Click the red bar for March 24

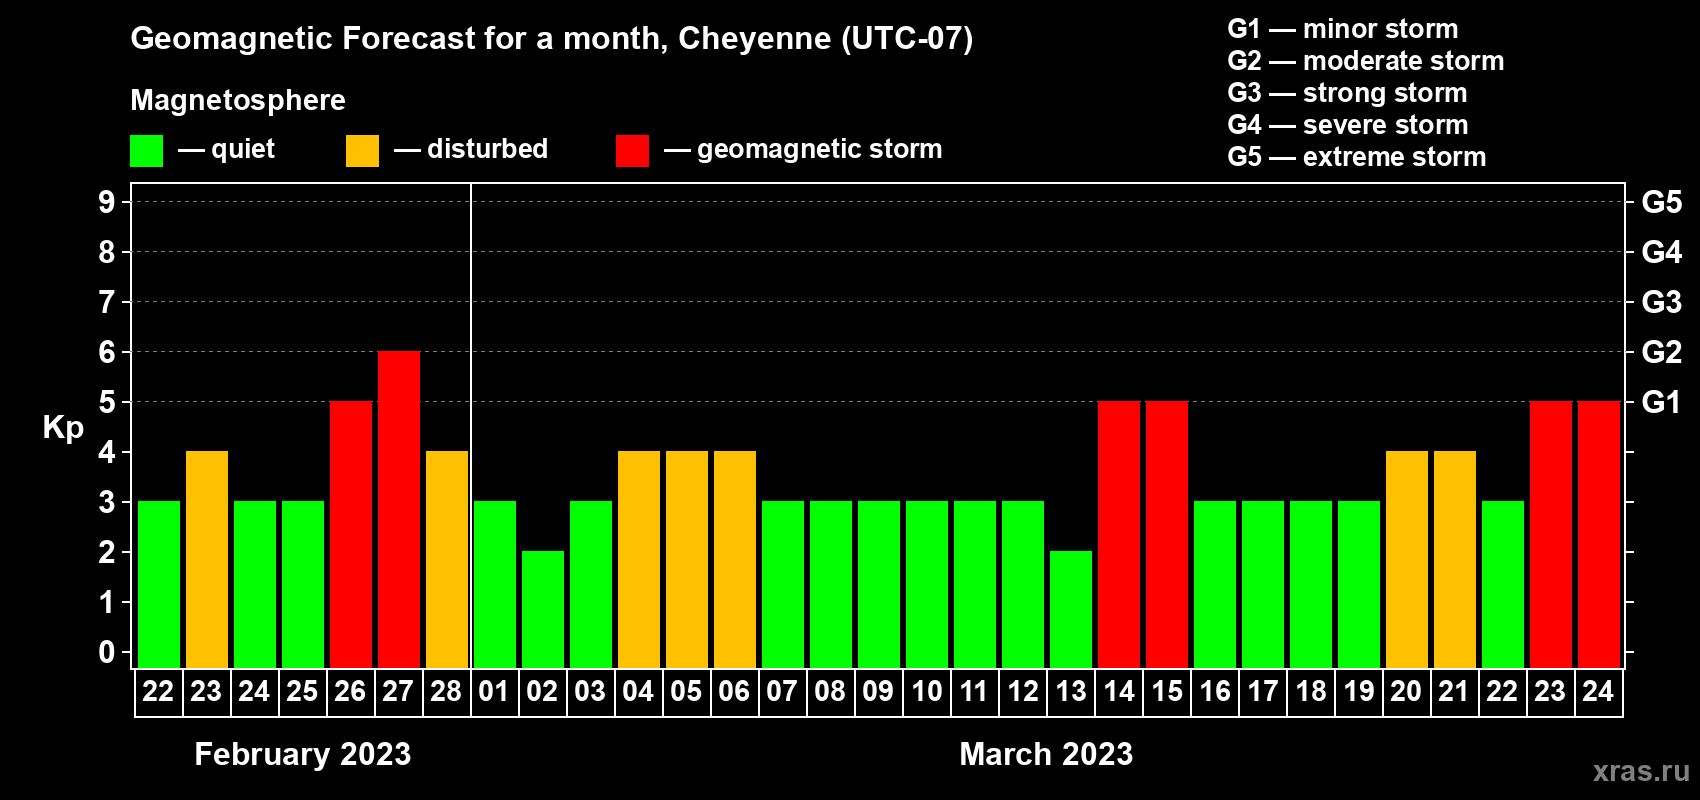pyautogui.click(x=1599, y=535)
